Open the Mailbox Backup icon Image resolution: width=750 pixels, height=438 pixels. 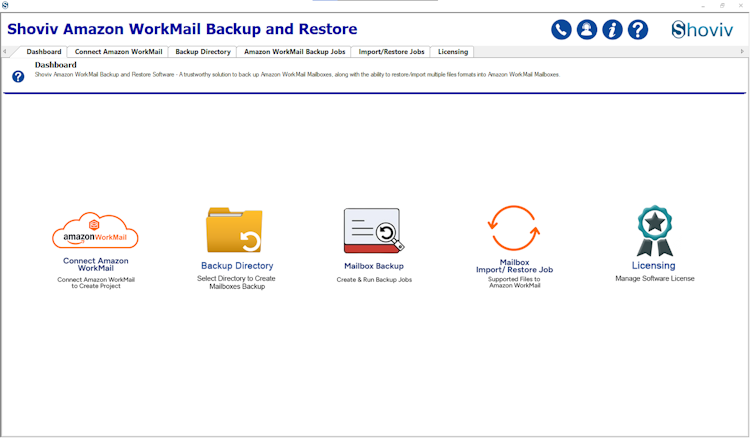pyautogui.click(x=374, y=230)
